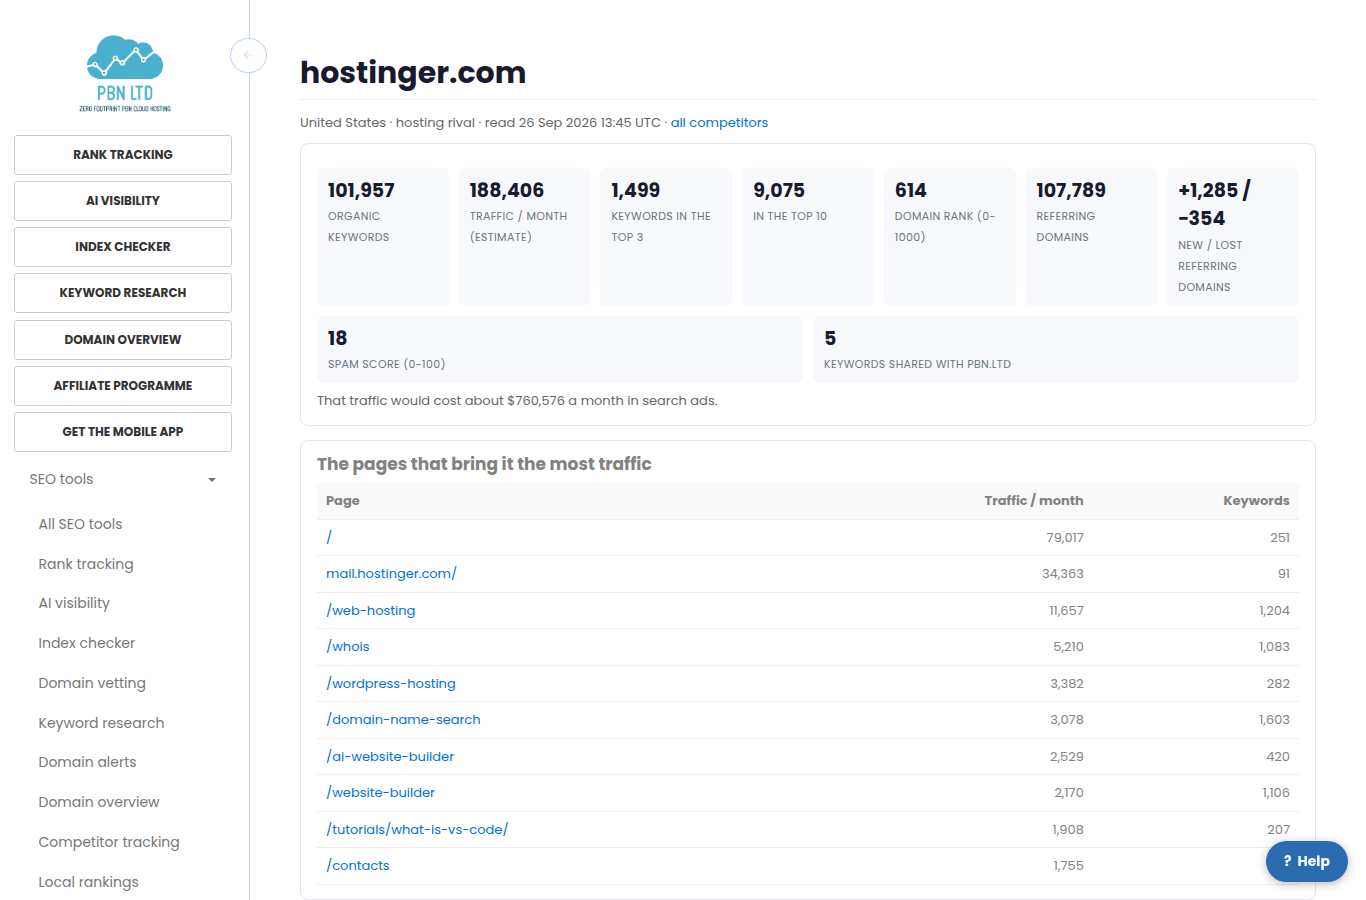Open the Rank Tracking button
The height and width of the screenshot is (900, 1366).
tap(123, 155)
